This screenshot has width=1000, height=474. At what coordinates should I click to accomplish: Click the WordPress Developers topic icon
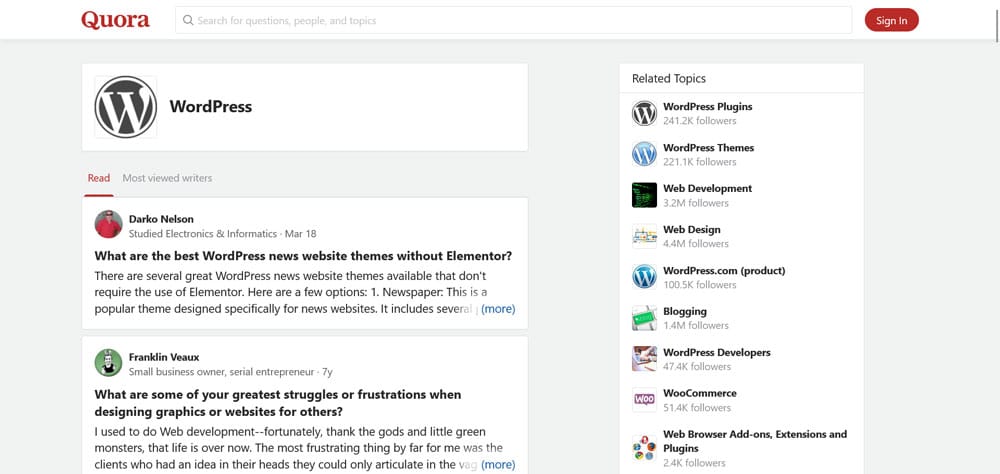click(x=644, y=359)
